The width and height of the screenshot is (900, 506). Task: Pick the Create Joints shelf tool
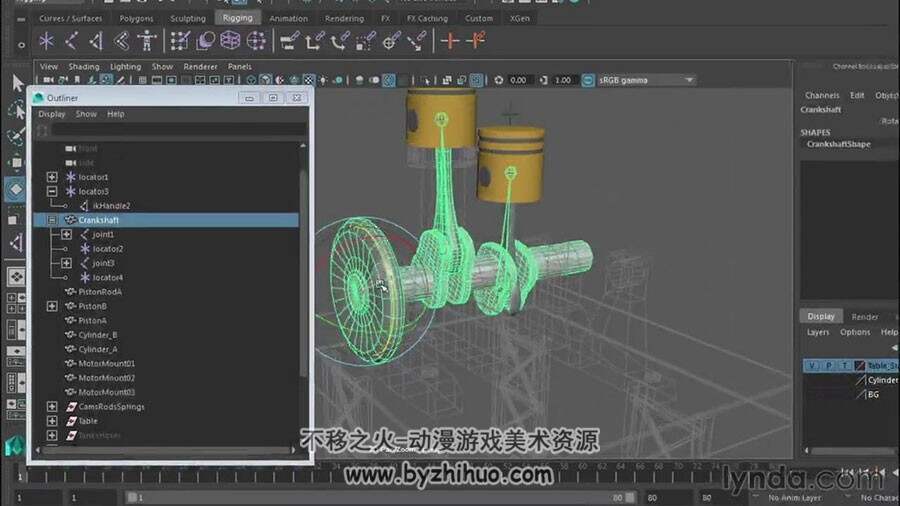coord(72,41)
